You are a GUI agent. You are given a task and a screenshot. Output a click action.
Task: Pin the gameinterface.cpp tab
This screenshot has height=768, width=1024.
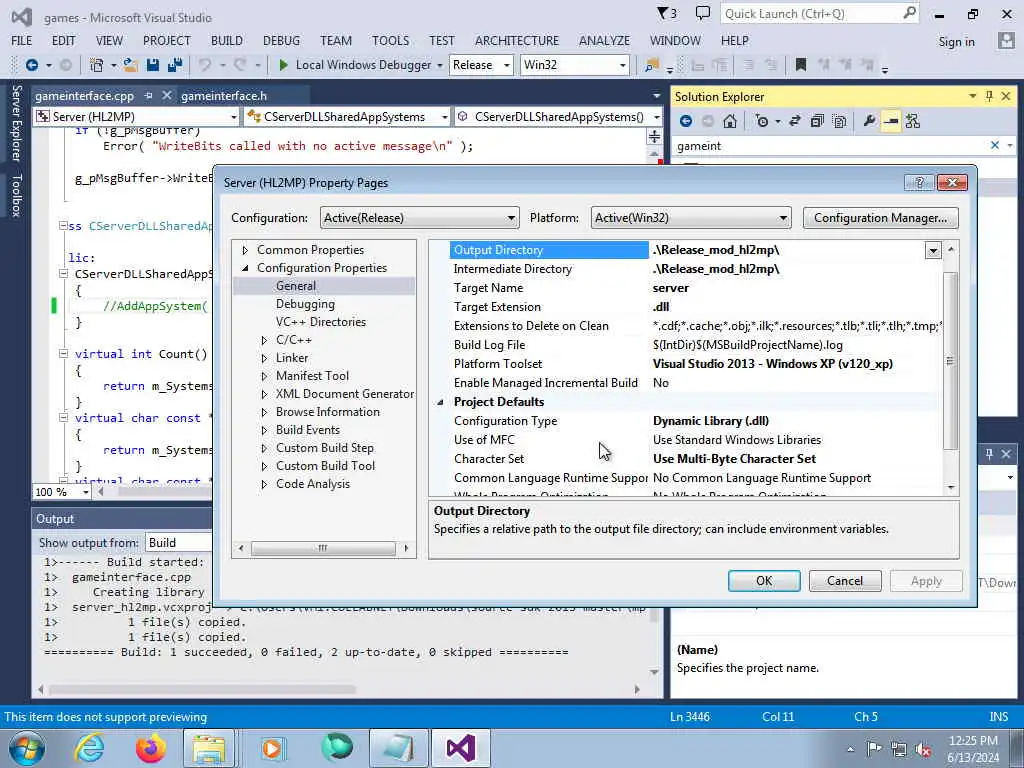148,95
